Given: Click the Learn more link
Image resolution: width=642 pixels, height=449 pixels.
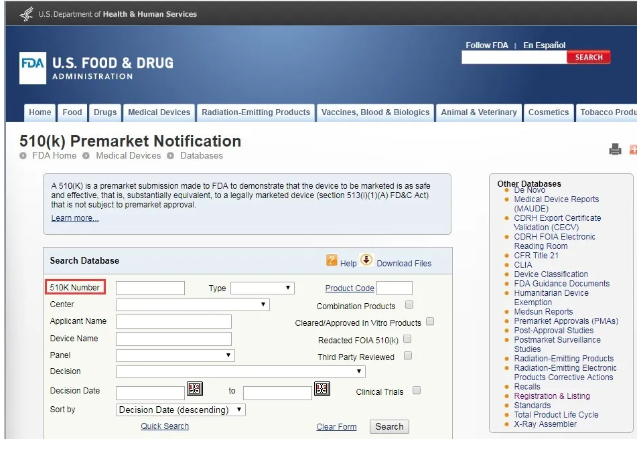Looking at the screenshot, I should (75, 218).
